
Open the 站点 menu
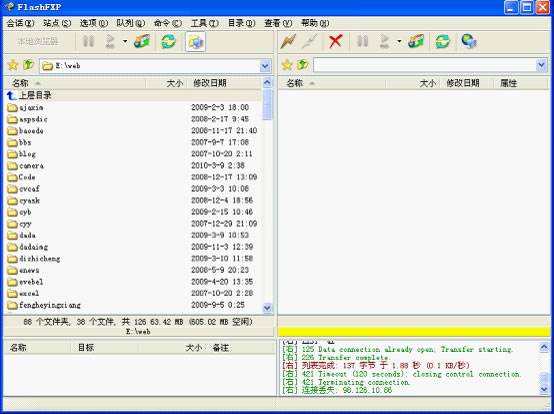click(x=57, y=23)
